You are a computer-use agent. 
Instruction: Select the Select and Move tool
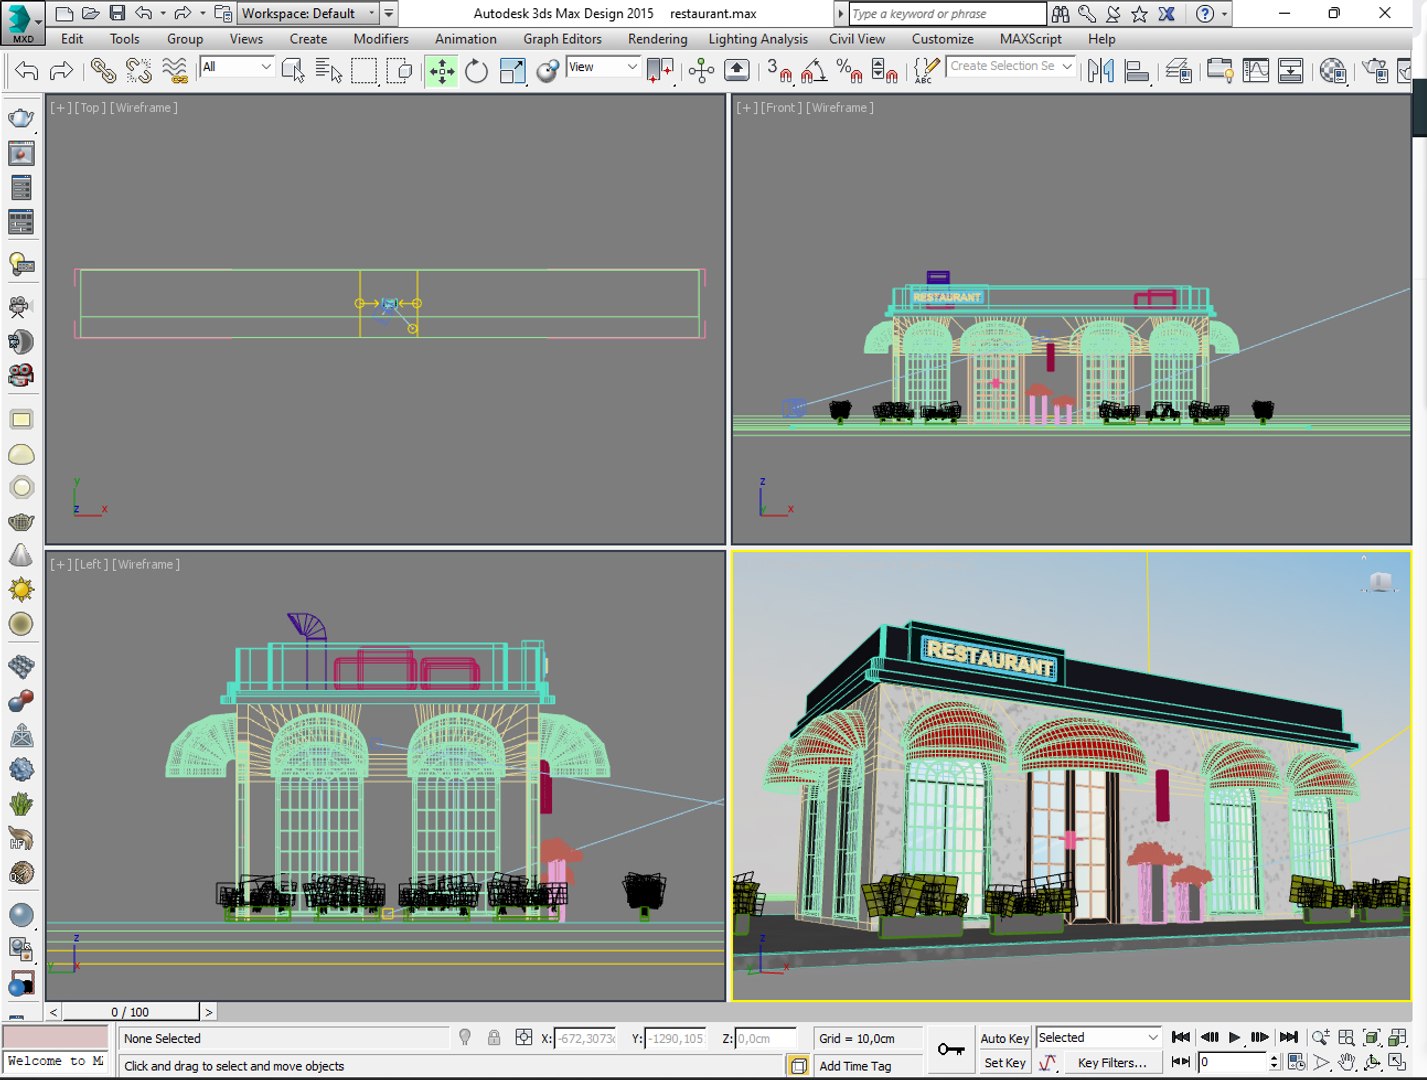pos(441,70)
